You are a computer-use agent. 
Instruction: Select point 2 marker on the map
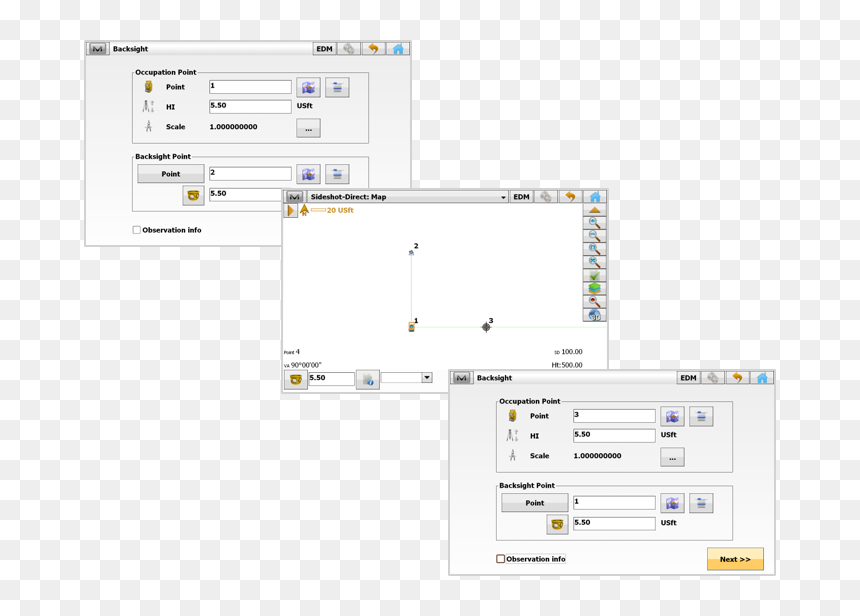point(411,252)
